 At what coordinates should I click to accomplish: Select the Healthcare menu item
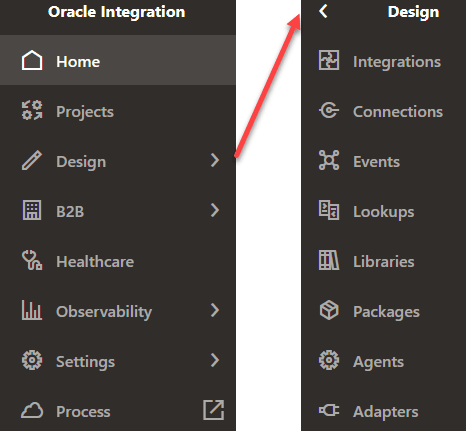coord(118,260)
